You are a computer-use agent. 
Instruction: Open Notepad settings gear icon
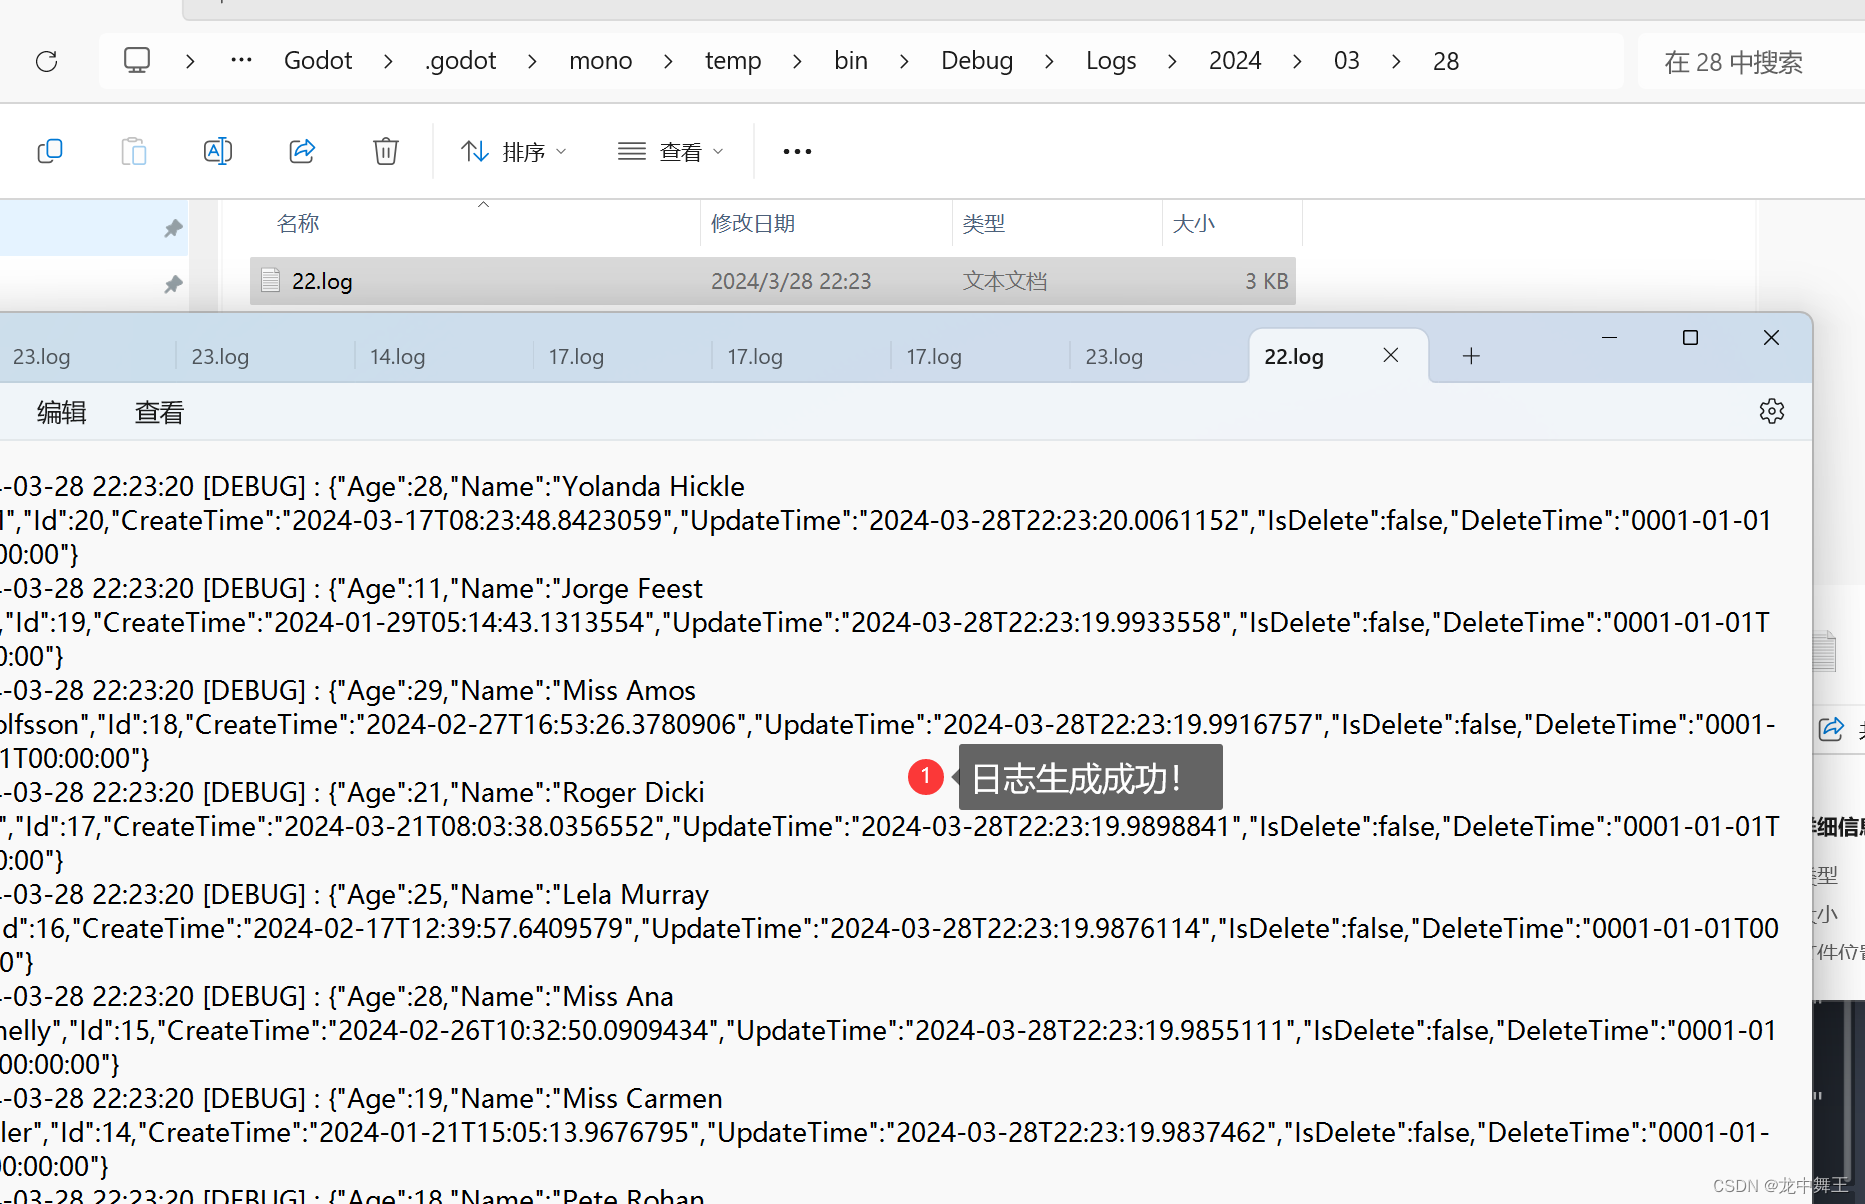(x=1772, y=411)
